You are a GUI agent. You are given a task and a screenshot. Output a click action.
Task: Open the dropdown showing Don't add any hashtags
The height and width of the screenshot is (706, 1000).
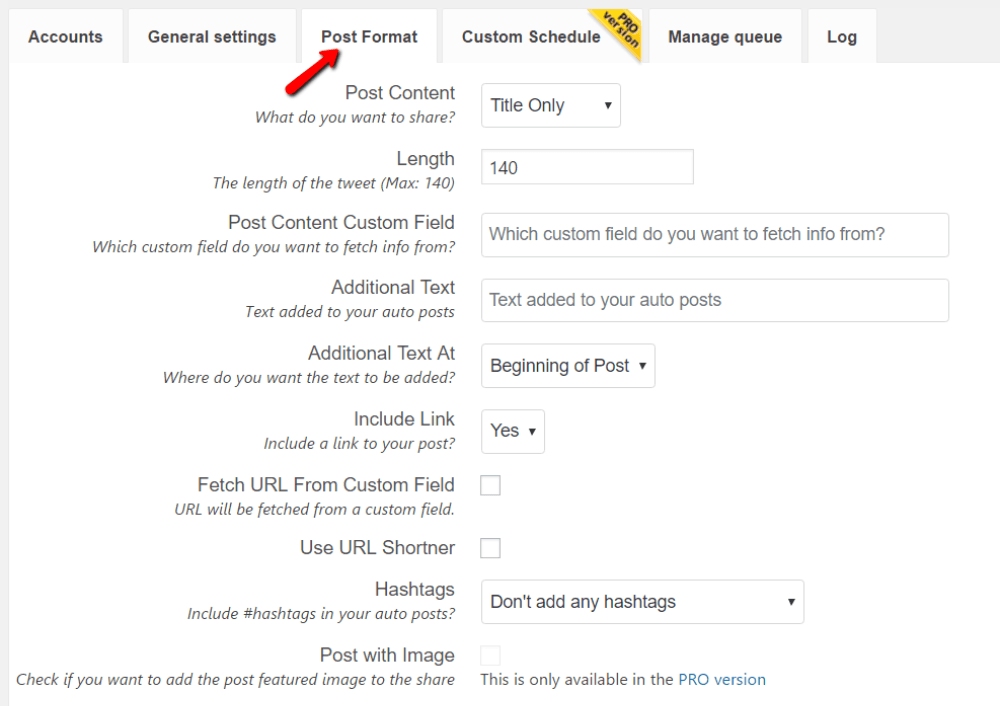[x=642, y=601]
